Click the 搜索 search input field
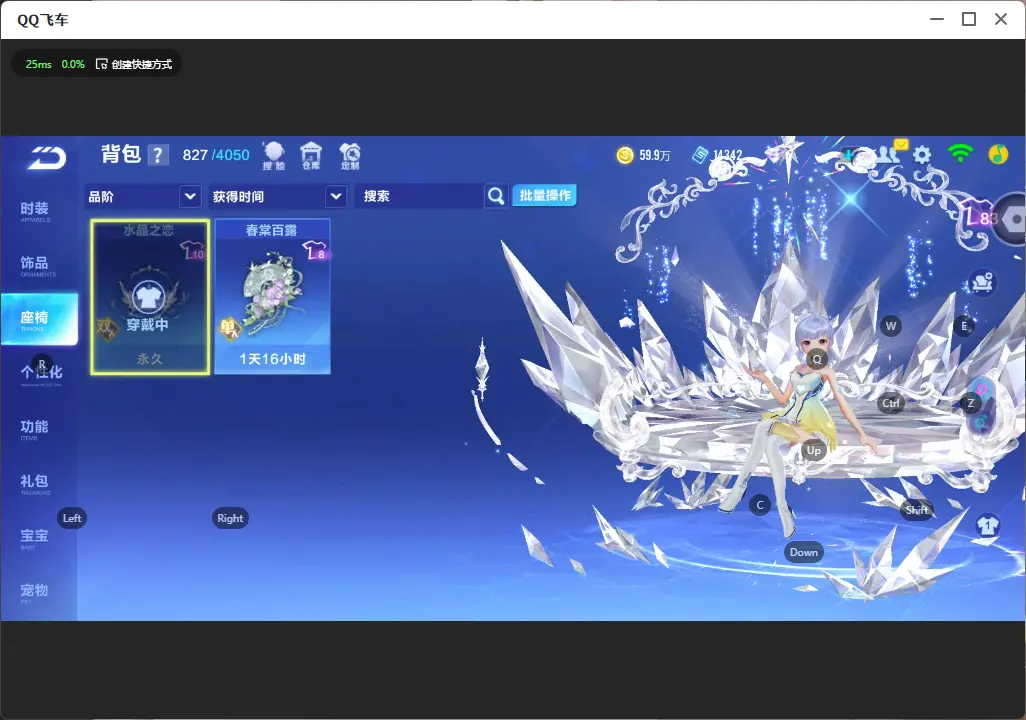 [419, 196]
